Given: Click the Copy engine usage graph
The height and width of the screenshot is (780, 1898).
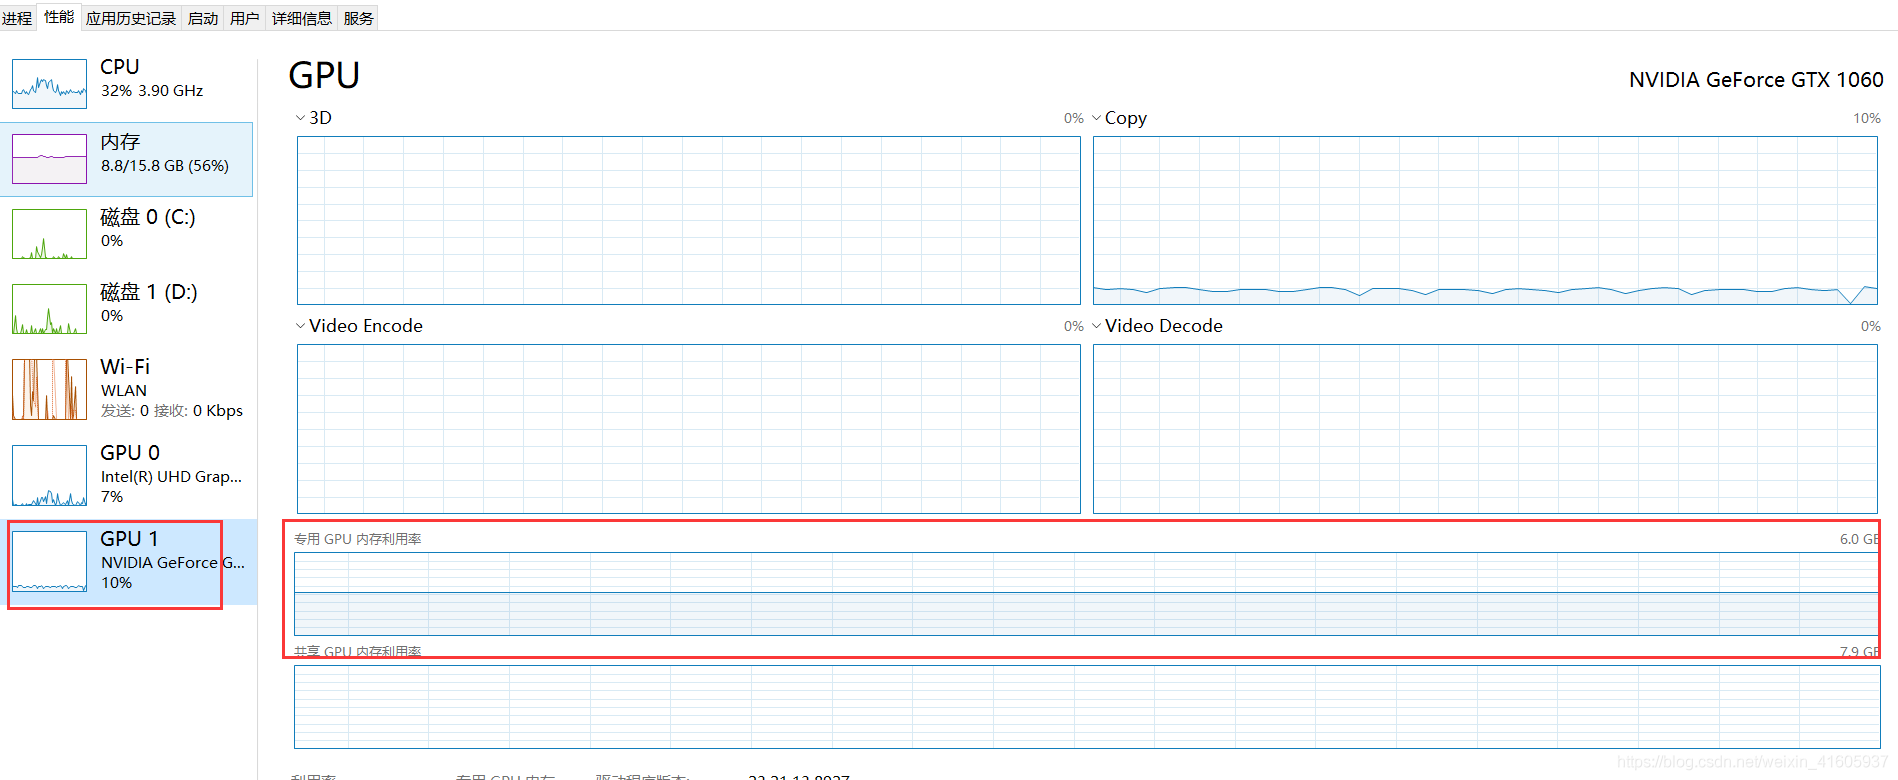Looking at the screenshot, I should [x=1485, y=220].
